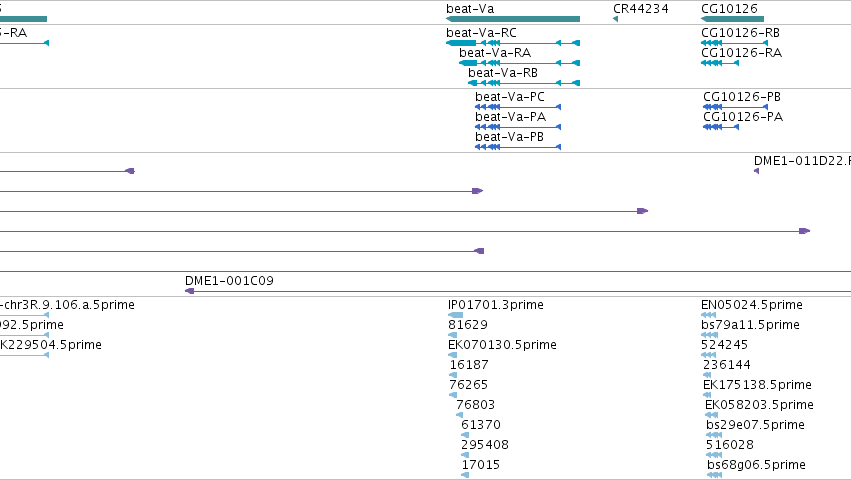Screen dimensions: 851x480
Task: Click the 17015 EST label
Action: tap(481, 465)
